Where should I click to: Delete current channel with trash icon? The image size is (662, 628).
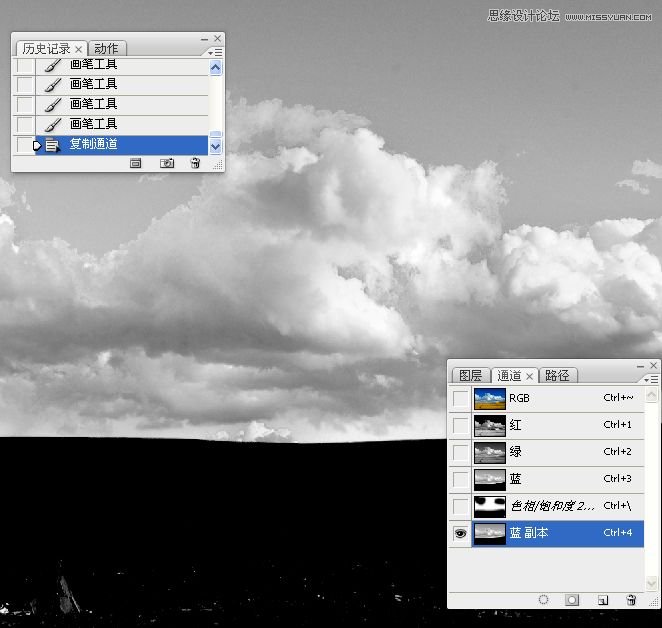pos(631,600)
